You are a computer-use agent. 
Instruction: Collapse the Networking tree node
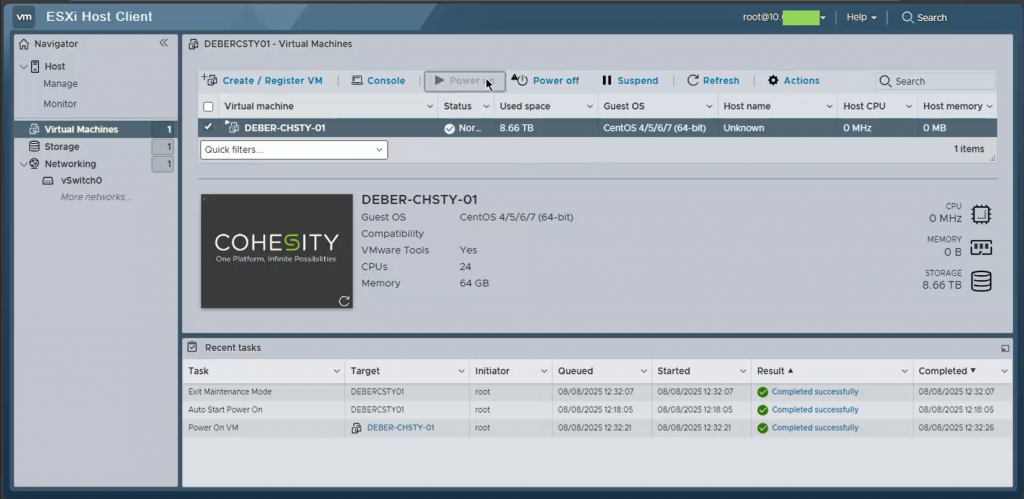[24, 164]
